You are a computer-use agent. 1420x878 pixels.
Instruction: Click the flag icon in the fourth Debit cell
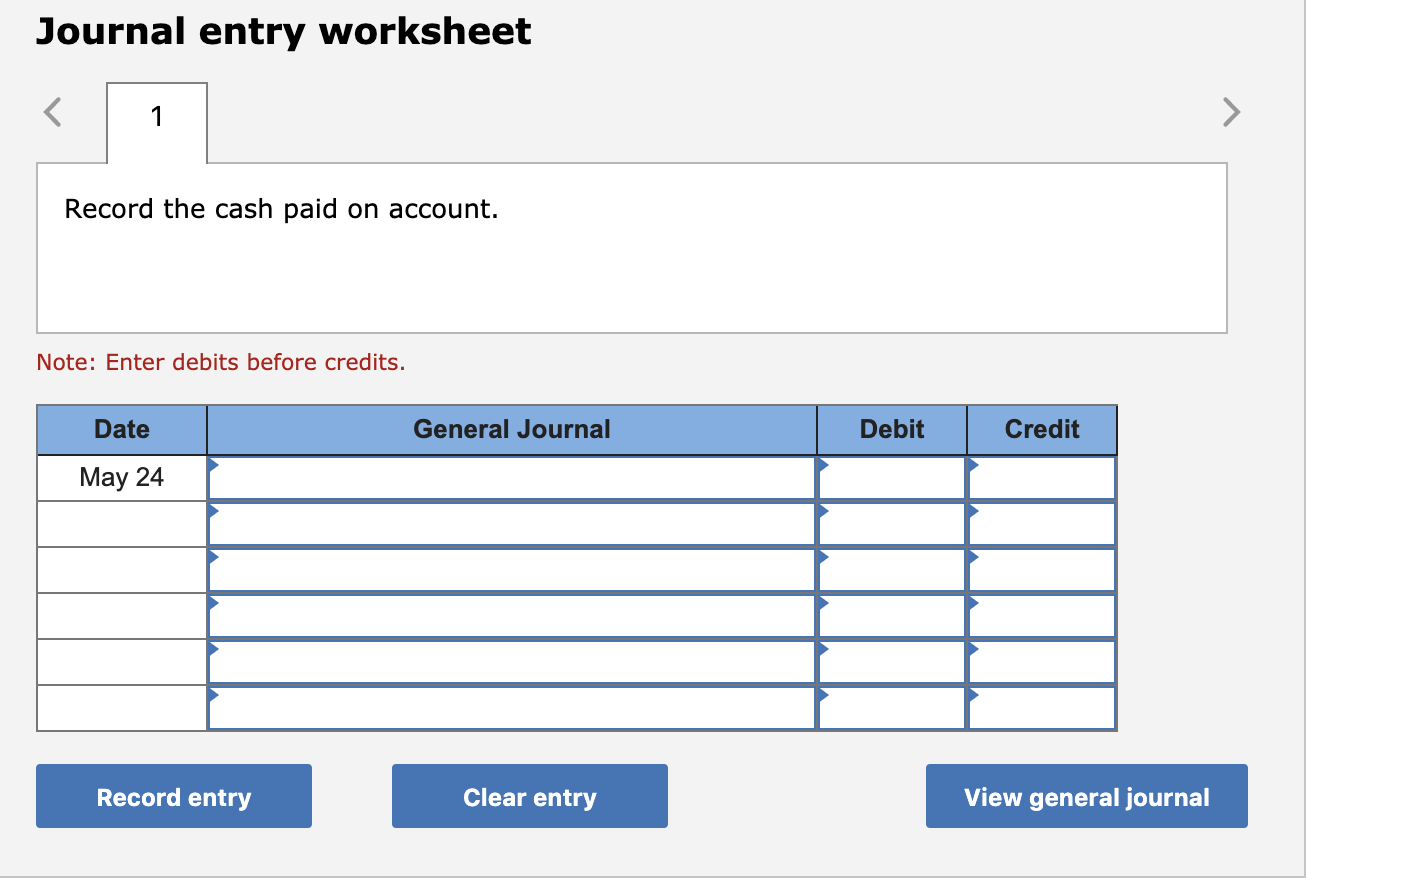(x=822, y=604)
